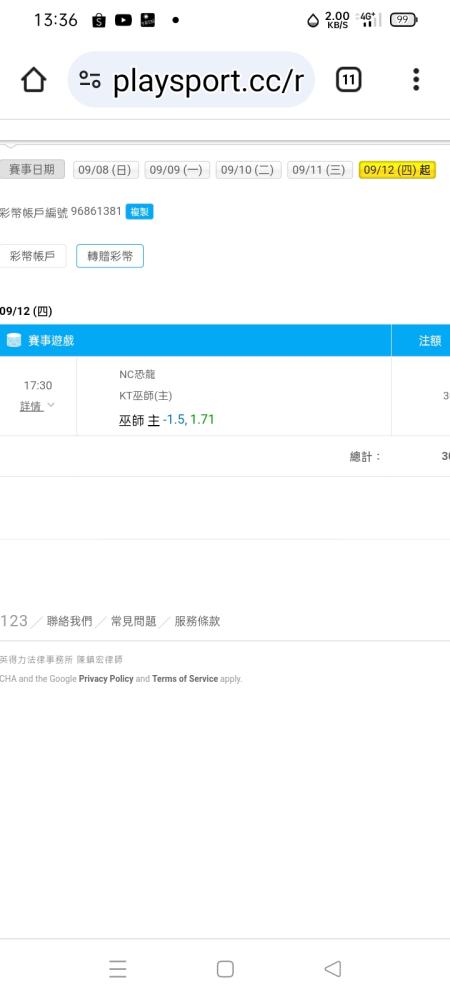Click the 總計 total label

(x=365, y=456)
